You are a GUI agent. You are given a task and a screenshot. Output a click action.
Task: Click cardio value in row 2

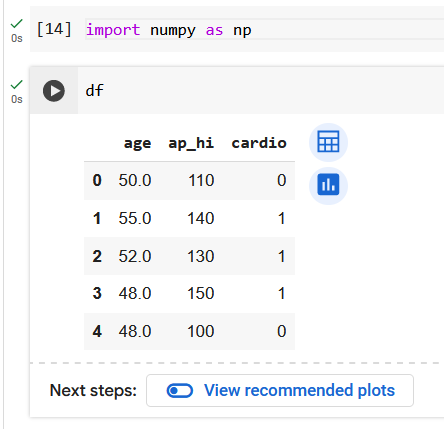point(282,256)
